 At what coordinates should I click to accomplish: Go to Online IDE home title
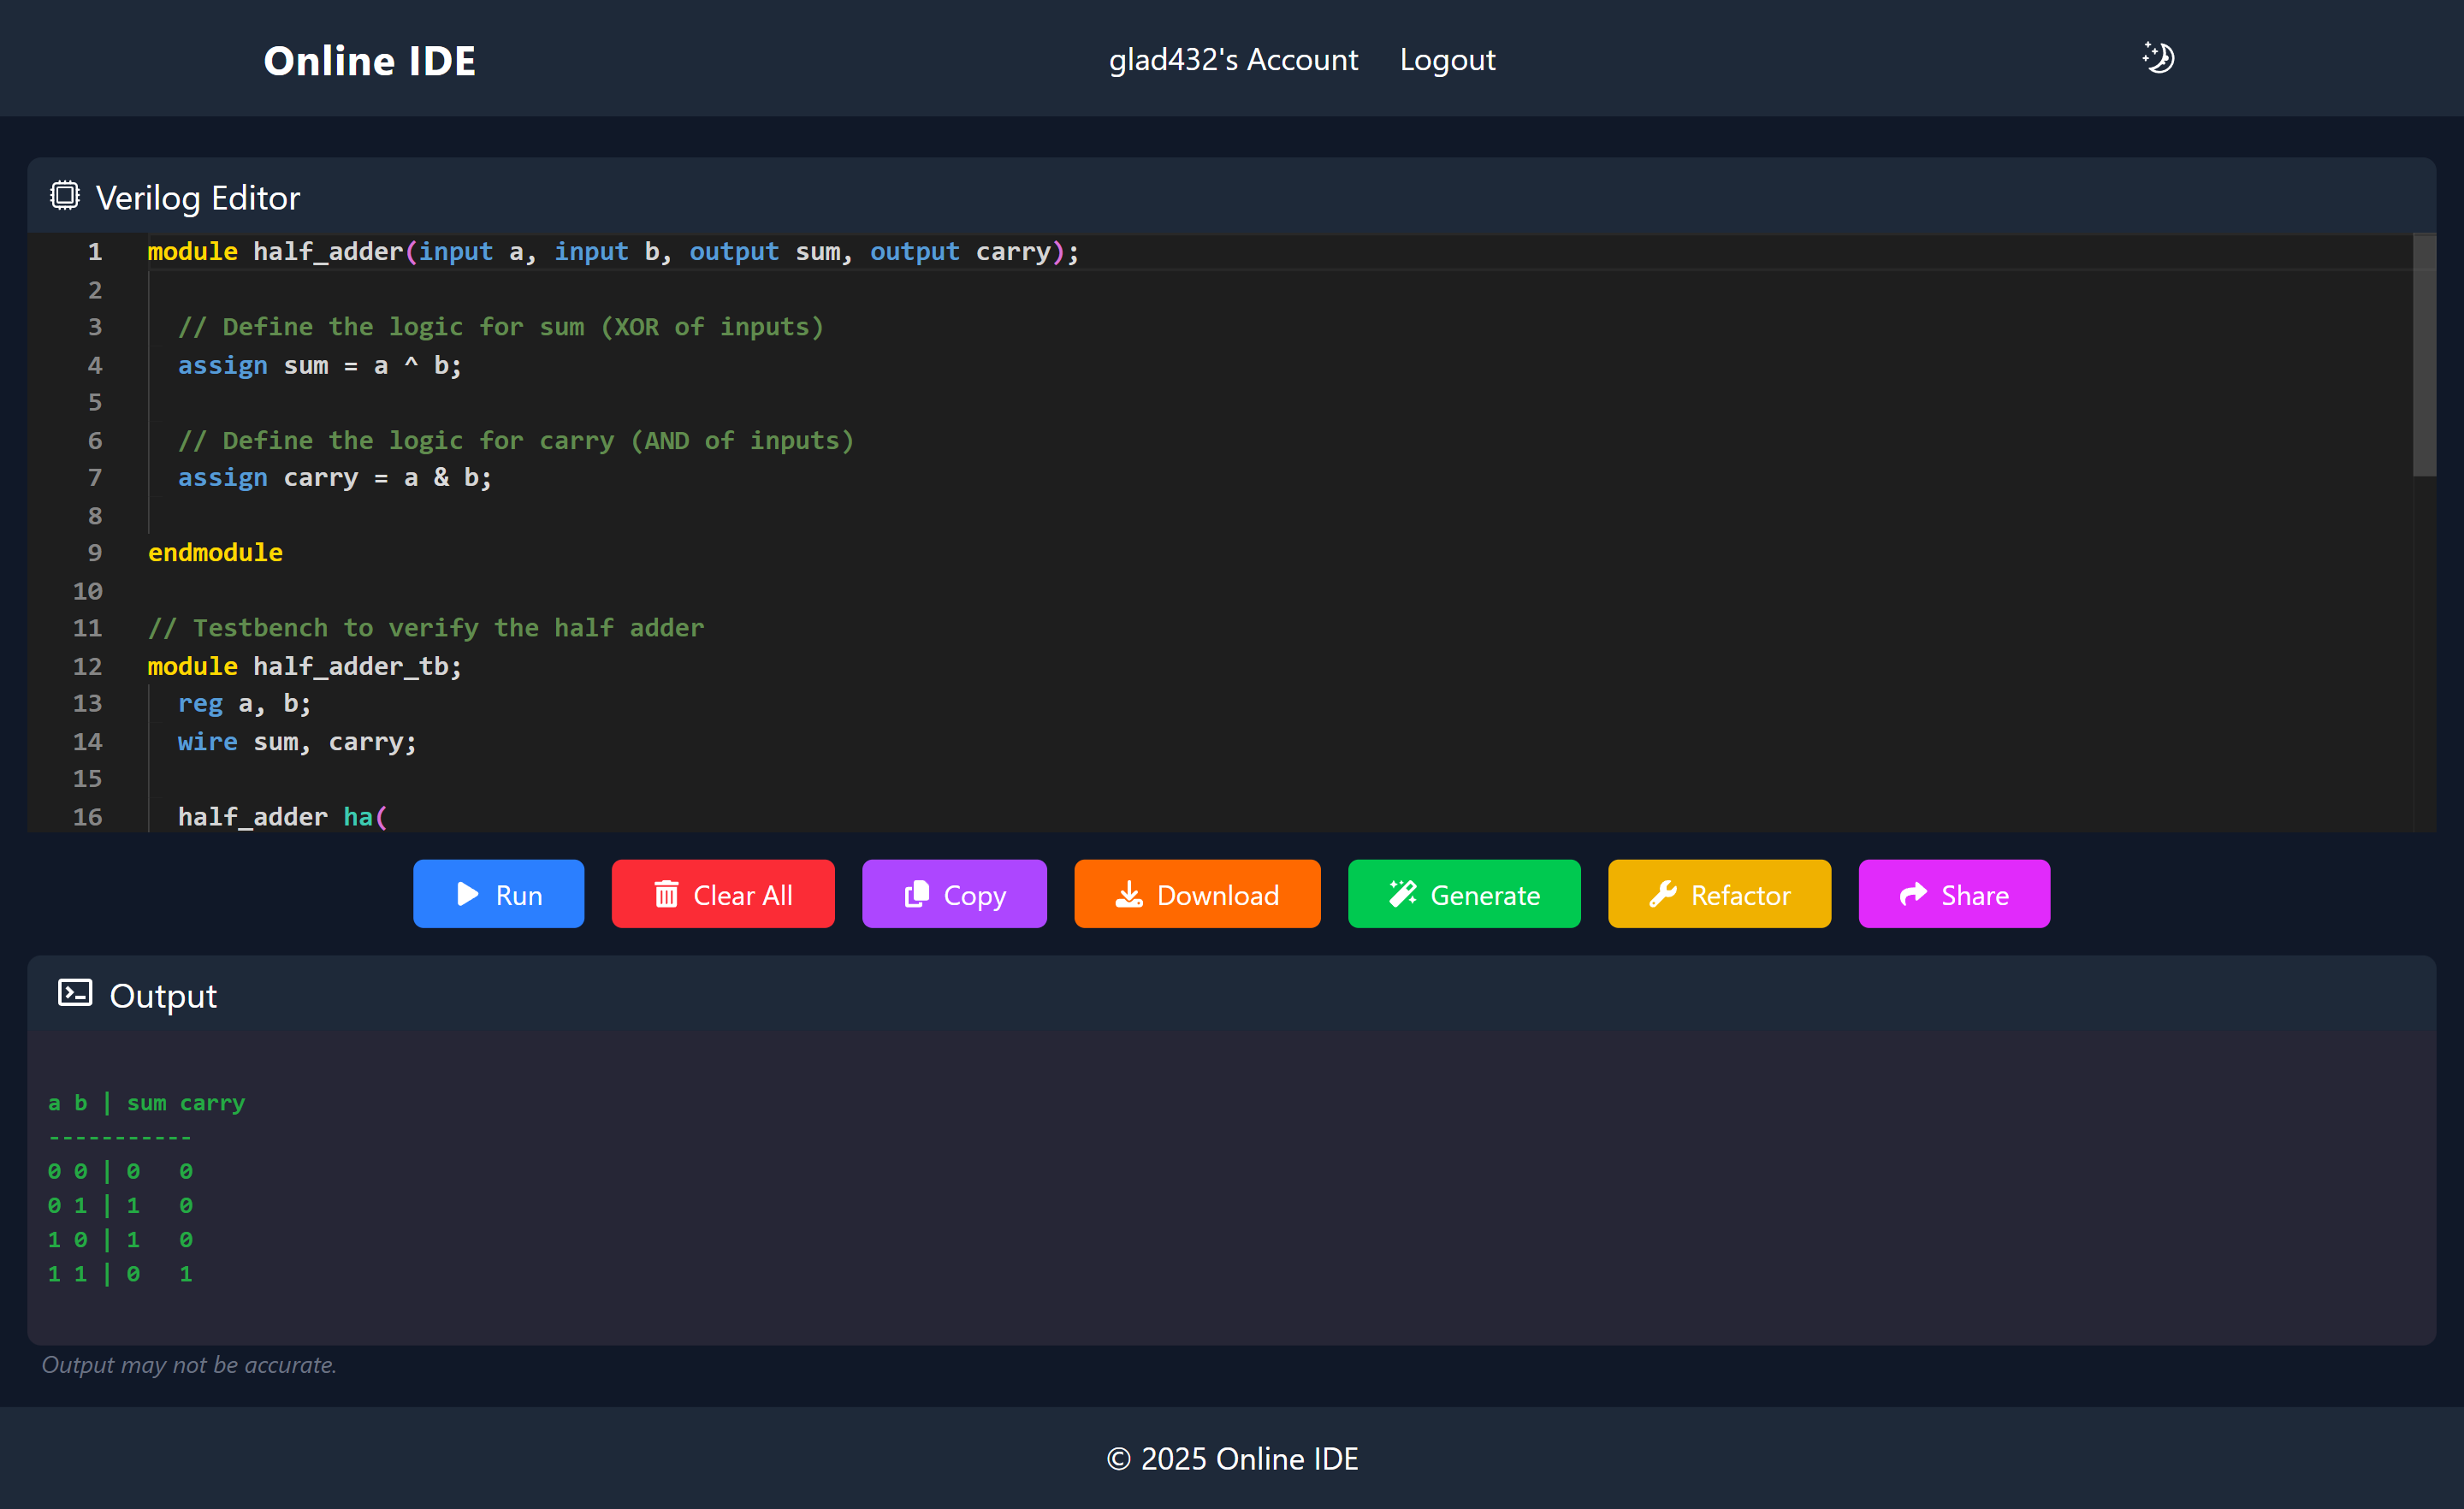[369, 61]
